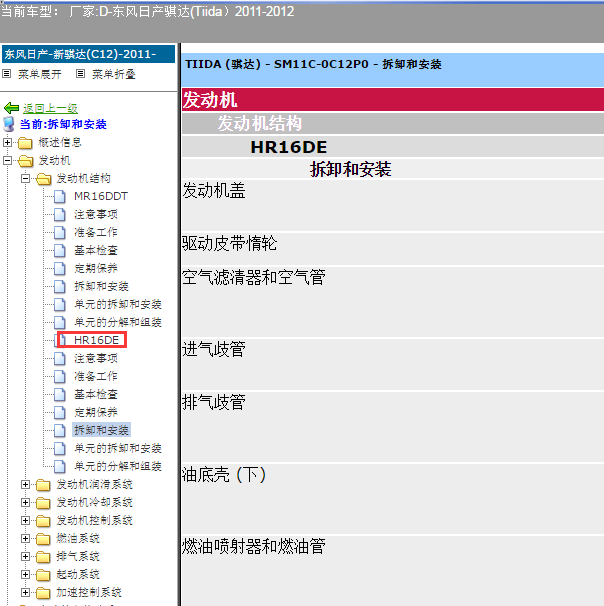Select 单元的分解和组装 in the HR16DE group

point(118,466)
